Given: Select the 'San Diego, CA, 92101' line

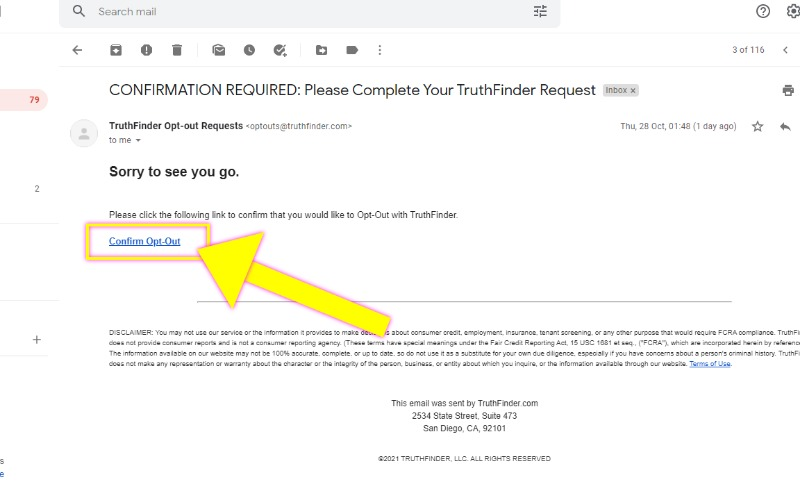Looking at the screenshot, I should (x=464, y=429).
